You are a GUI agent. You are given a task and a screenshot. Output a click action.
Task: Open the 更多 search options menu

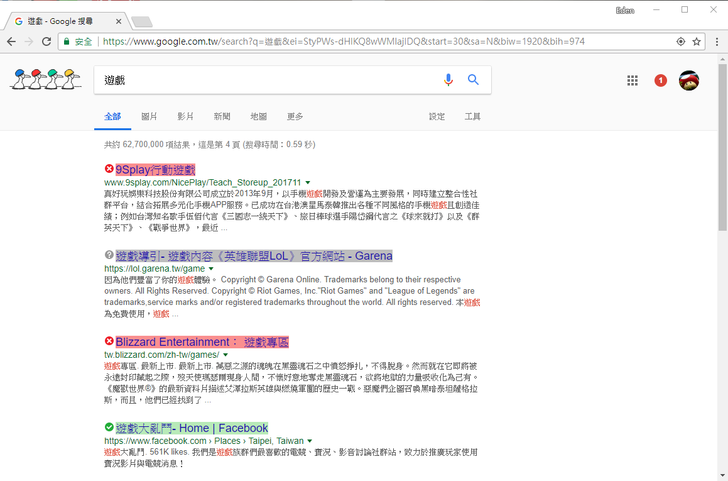(295, 117)
